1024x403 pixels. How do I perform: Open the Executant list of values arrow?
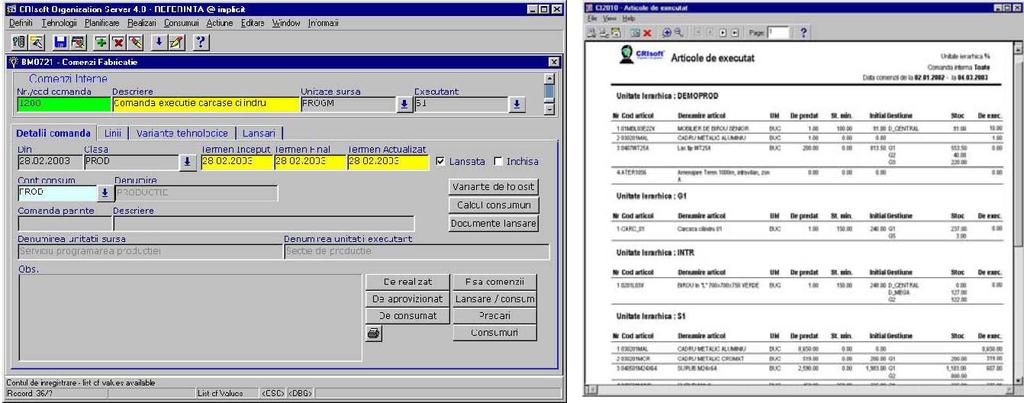[517, 105]
